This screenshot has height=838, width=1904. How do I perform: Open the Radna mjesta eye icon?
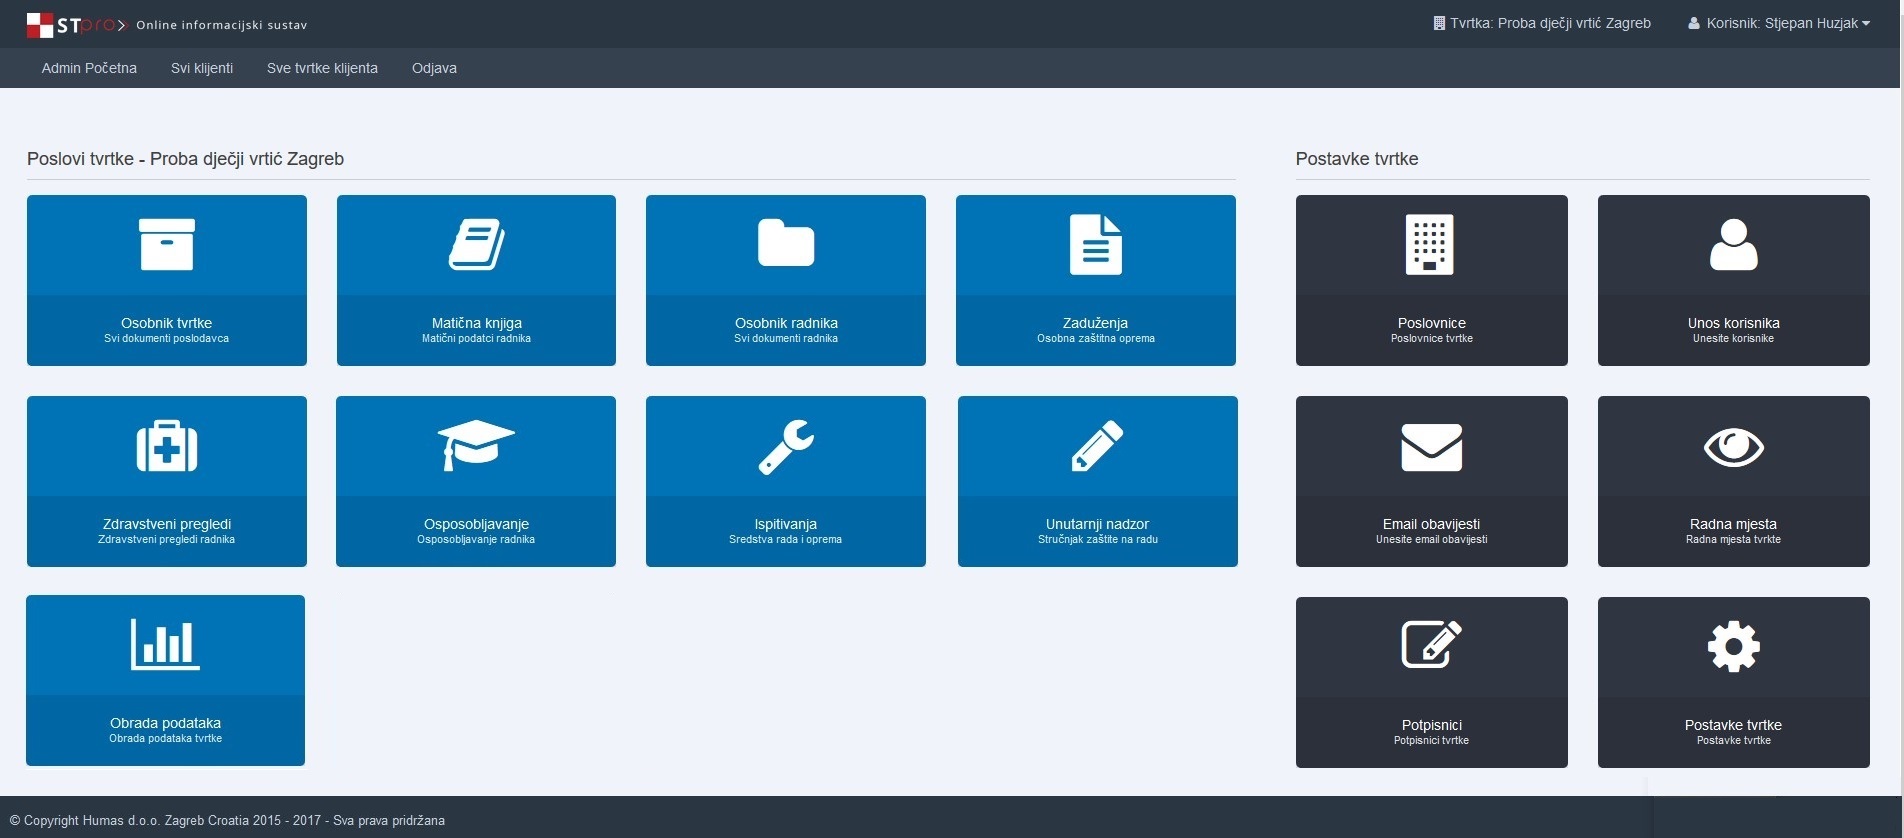click(1734, 447)
